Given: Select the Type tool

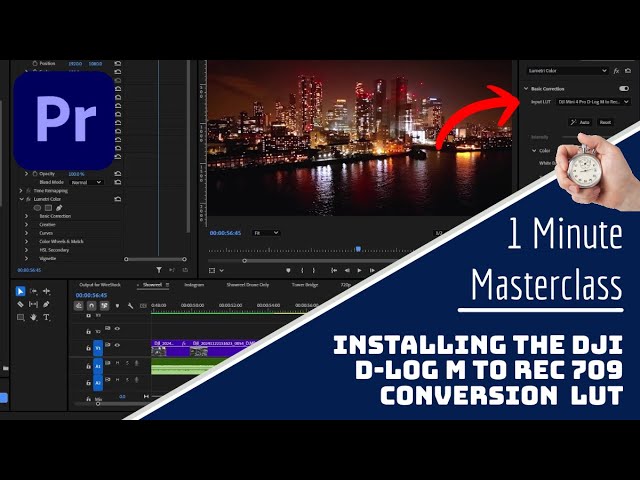Looking at the screenshot, I should (47, 317).
